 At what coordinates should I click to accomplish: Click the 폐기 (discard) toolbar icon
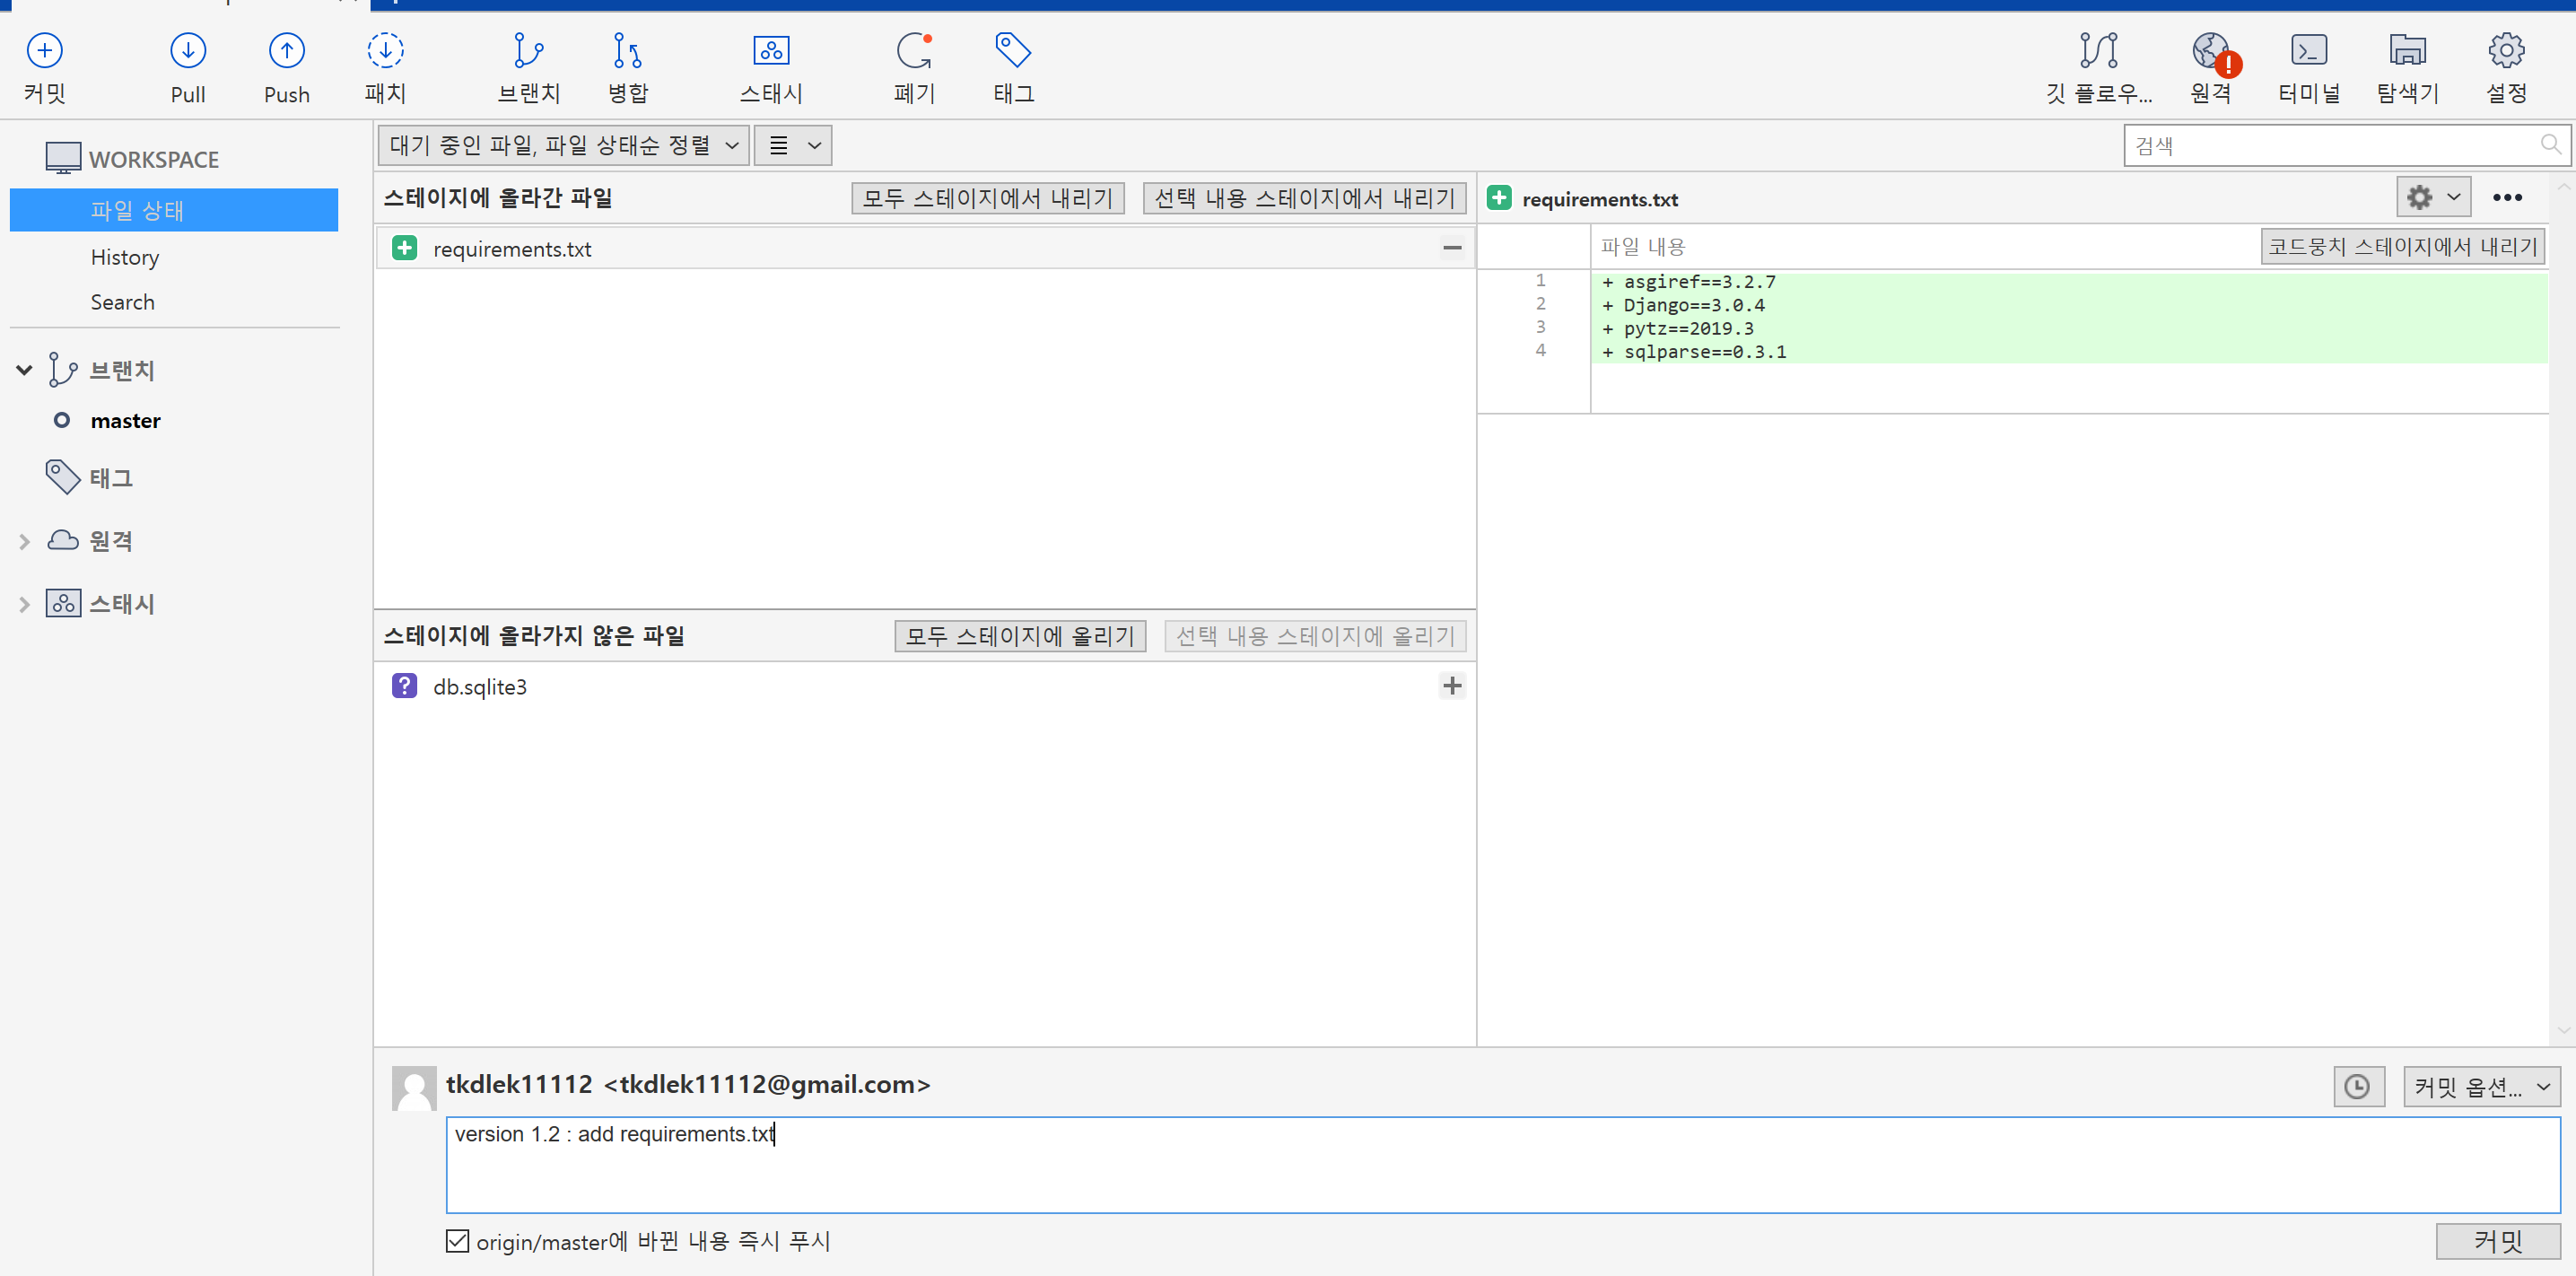[x=914, y=51]
